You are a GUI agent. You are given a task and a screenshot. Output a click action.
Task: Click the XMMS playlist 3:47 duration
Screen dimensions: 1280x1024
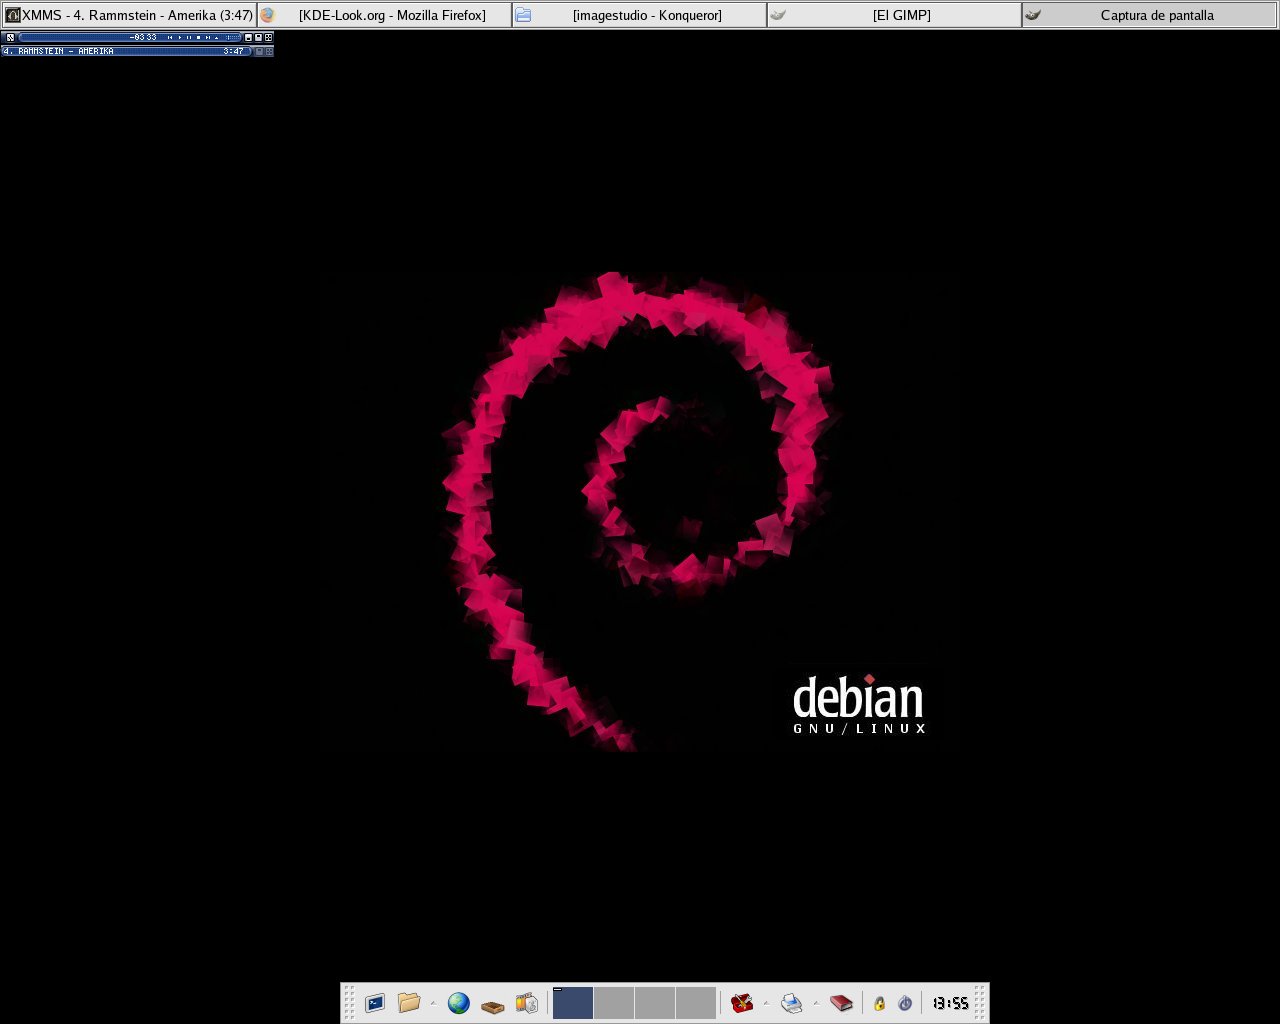point(233,51)
